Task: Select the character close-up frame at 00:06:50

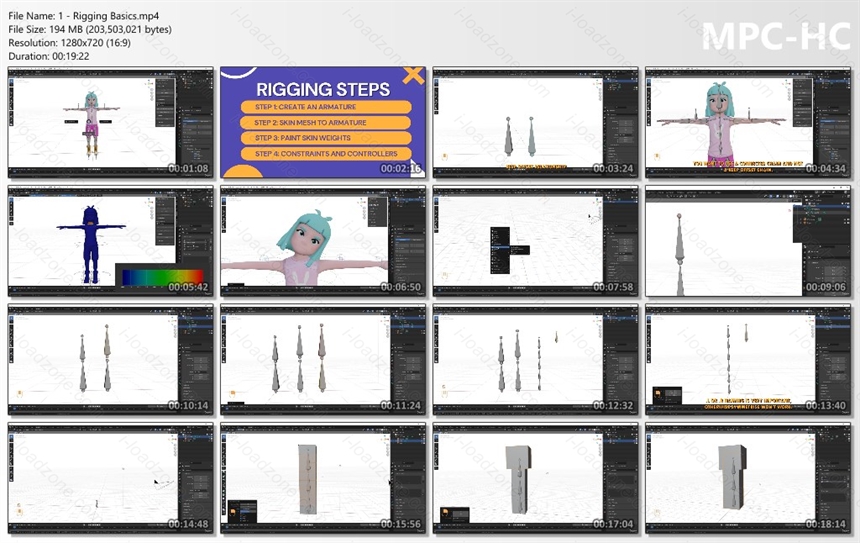Action: coord(323,241)
